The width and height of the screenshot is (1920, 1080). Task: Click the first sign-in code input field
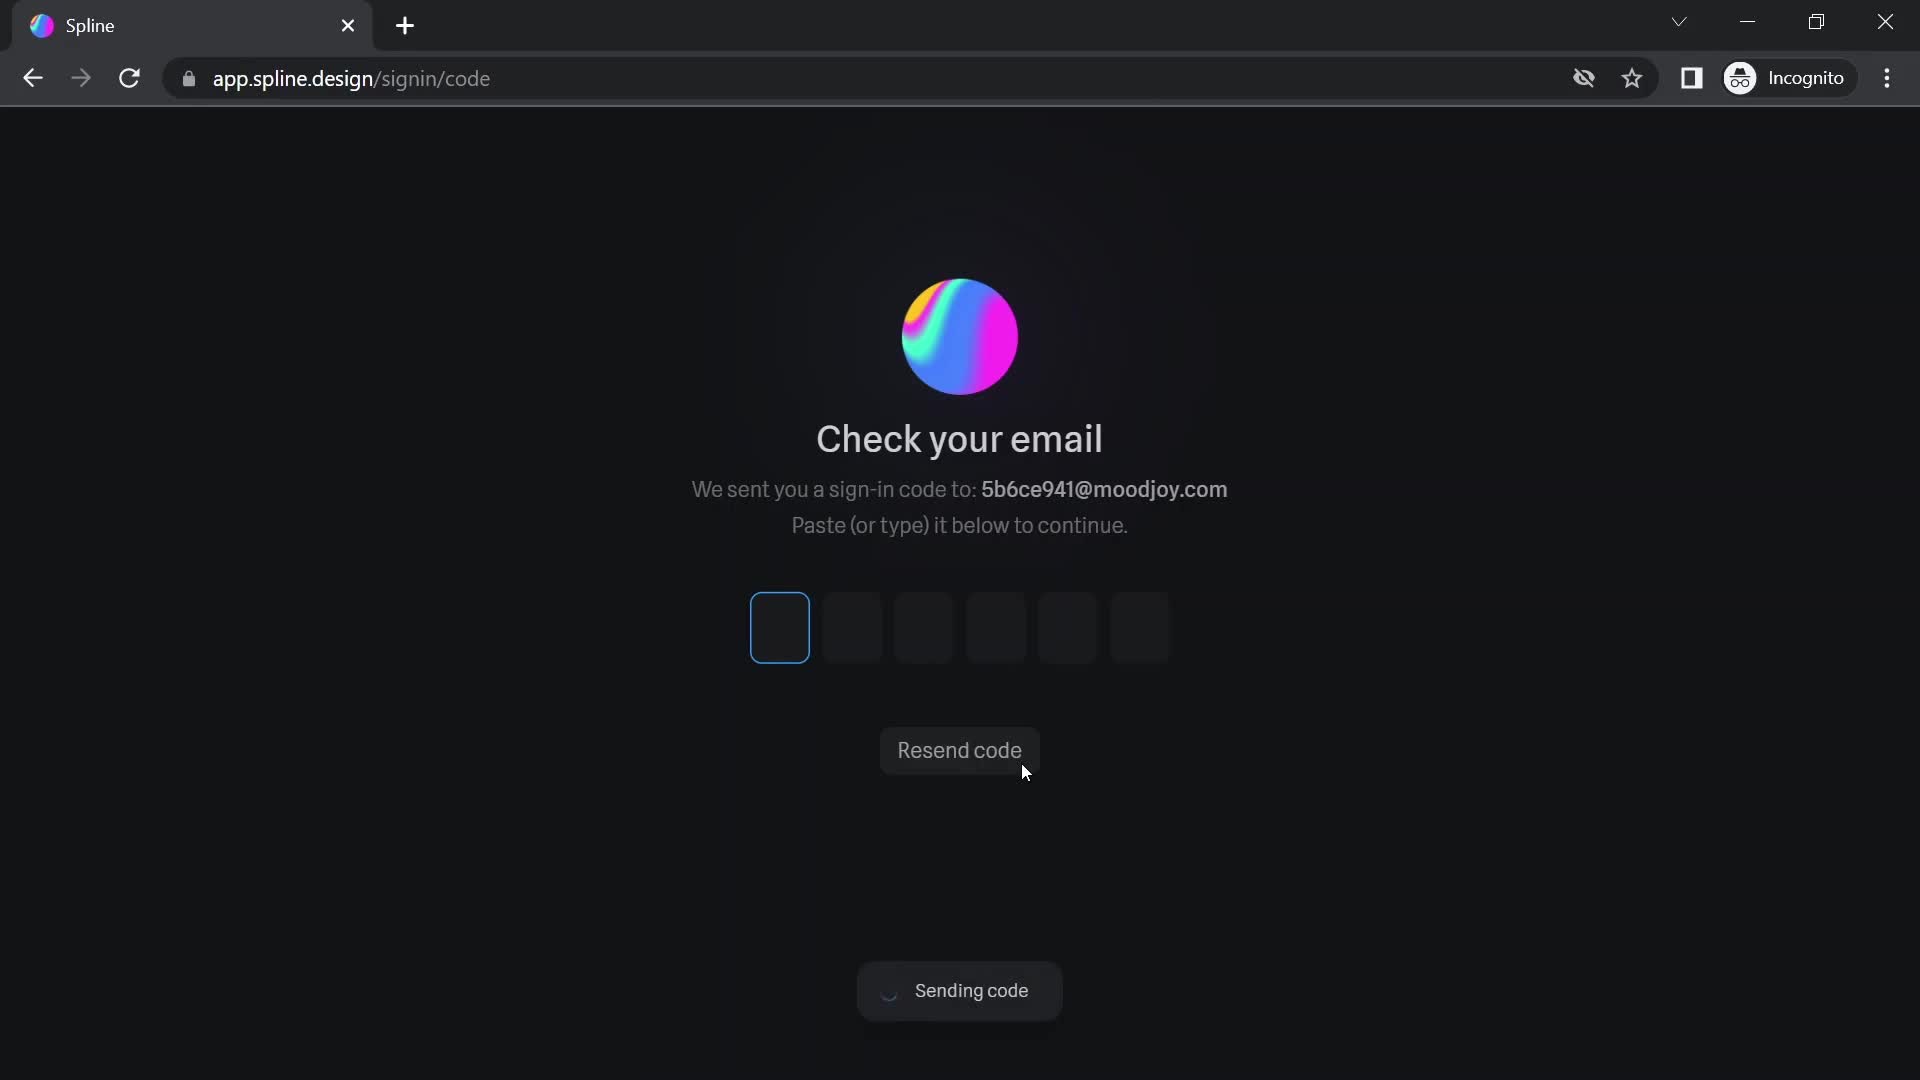click(x=779, y=626)
